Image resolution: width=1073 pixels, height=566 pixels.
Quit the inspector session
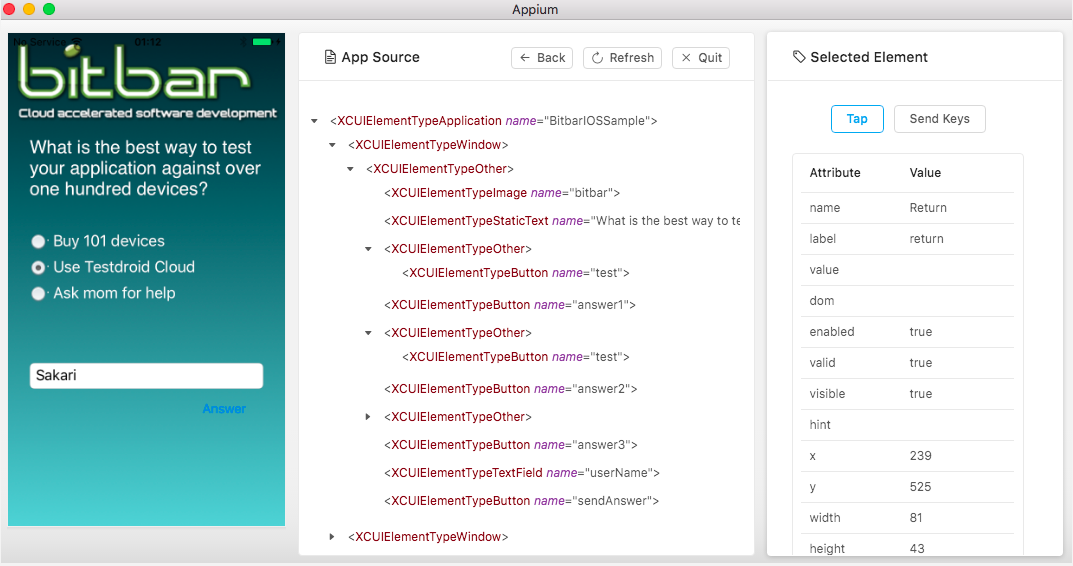(701, 58)
